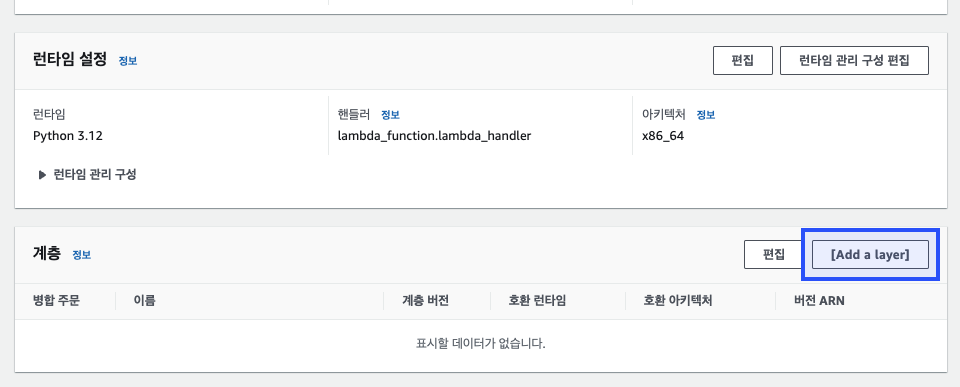
Task: Click 편집 button in 런타임 설정 panel
Action: [743, 61]
